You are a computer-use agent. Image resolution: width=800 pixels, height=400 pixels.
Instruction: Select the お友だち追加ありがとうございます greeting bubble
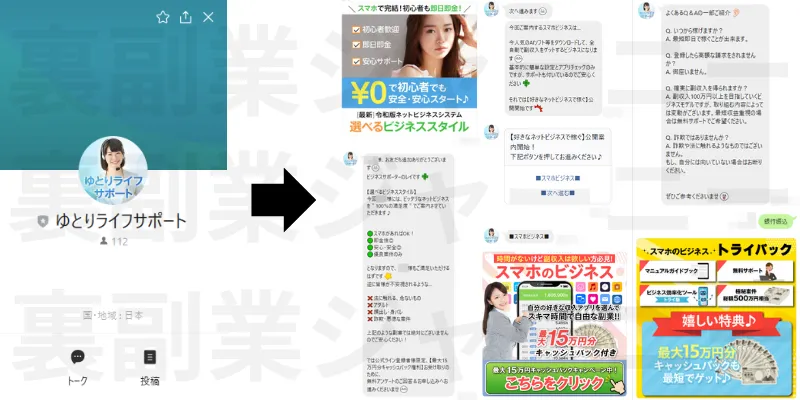[408, 276]
